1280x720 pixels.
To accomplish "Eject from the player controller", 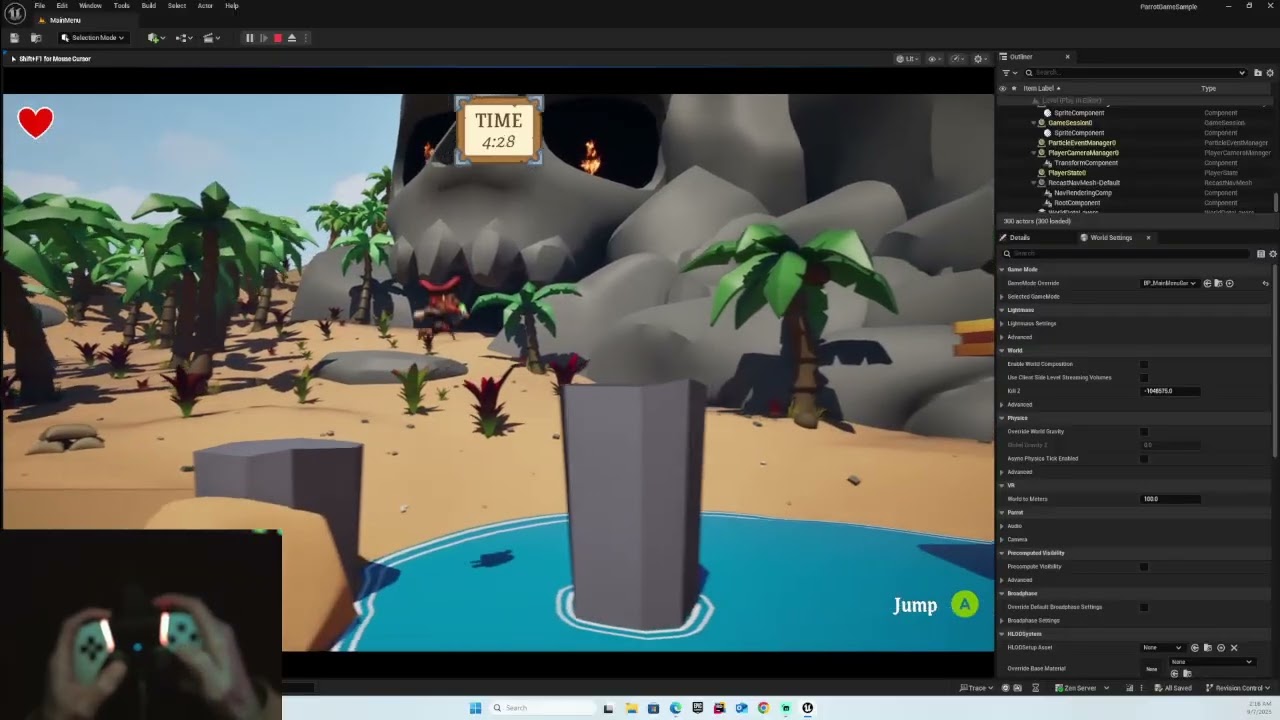I will click(292, 38).
